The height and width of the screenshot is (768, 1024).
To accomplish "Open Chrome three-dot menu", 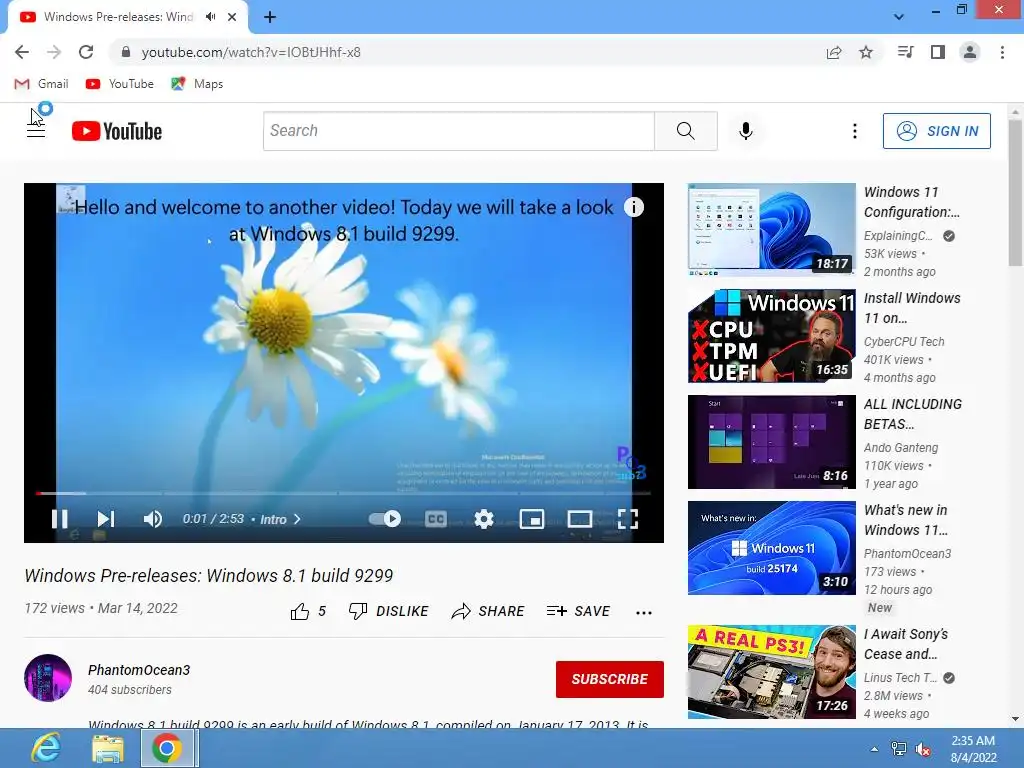I will click(1002, 52).
